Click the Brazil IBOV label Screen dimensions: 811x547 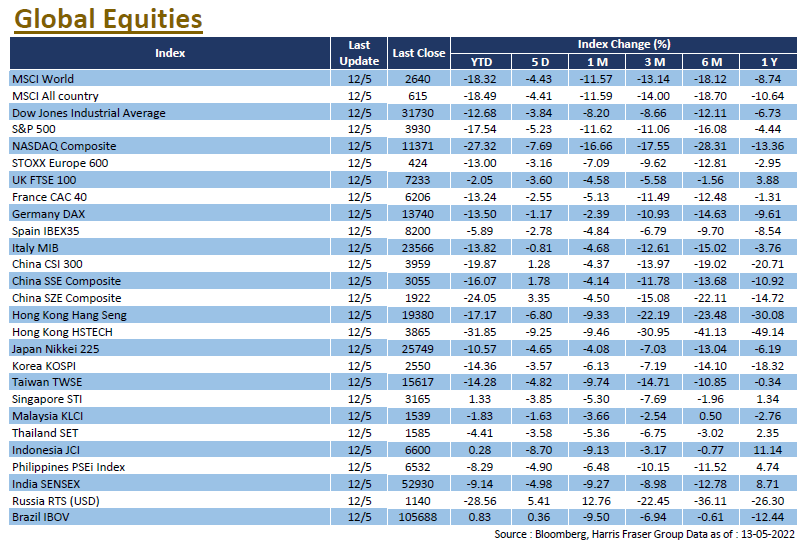(x=40, y=517)
